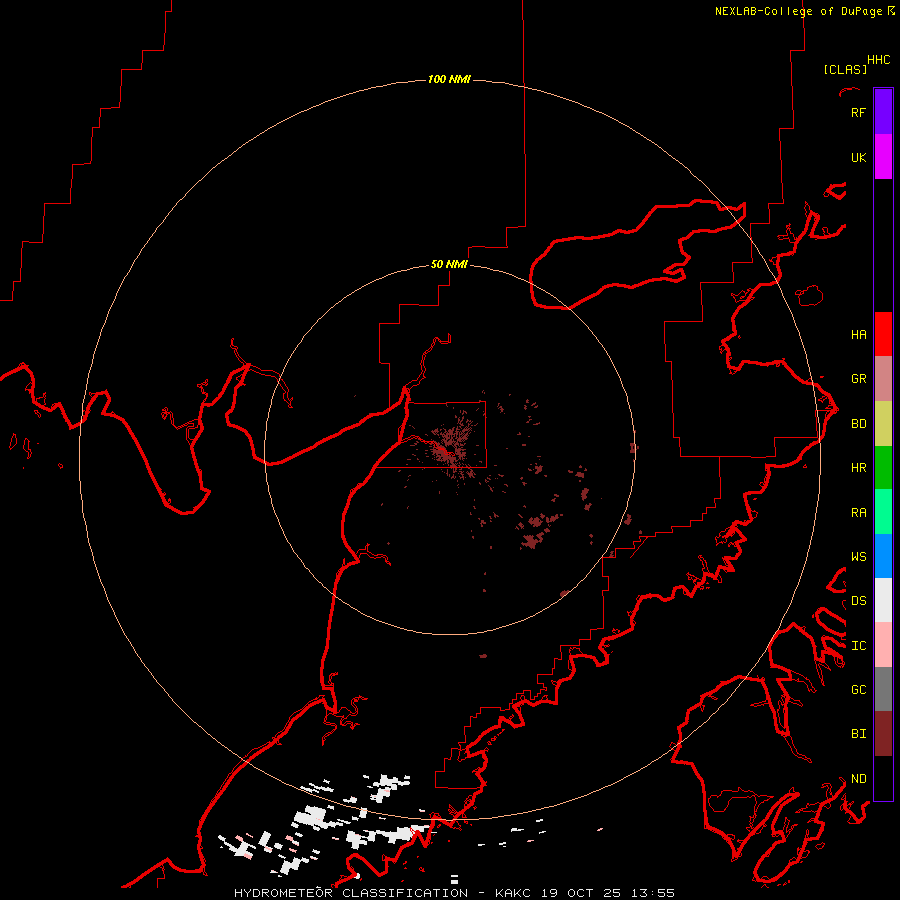The height and width of the screenshot is (900, 900).
Task: Click the DS legend label
Action: click(858, 600)
